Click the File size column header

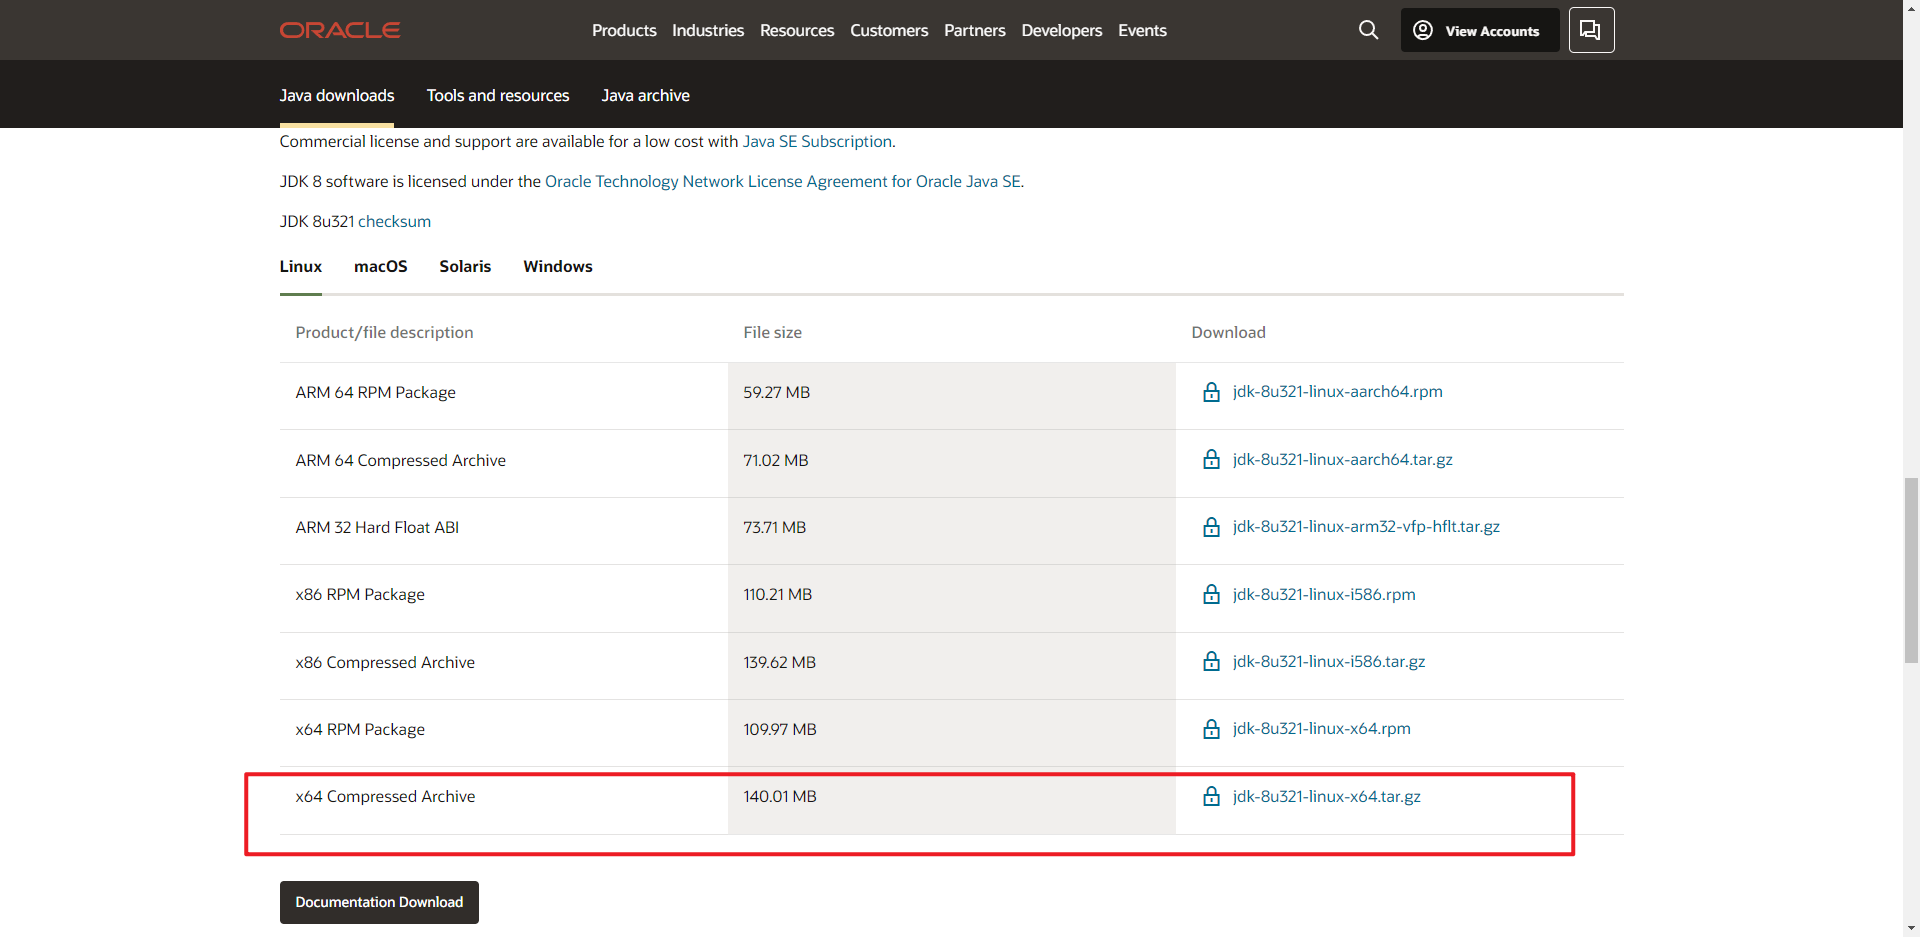[772, 332]
